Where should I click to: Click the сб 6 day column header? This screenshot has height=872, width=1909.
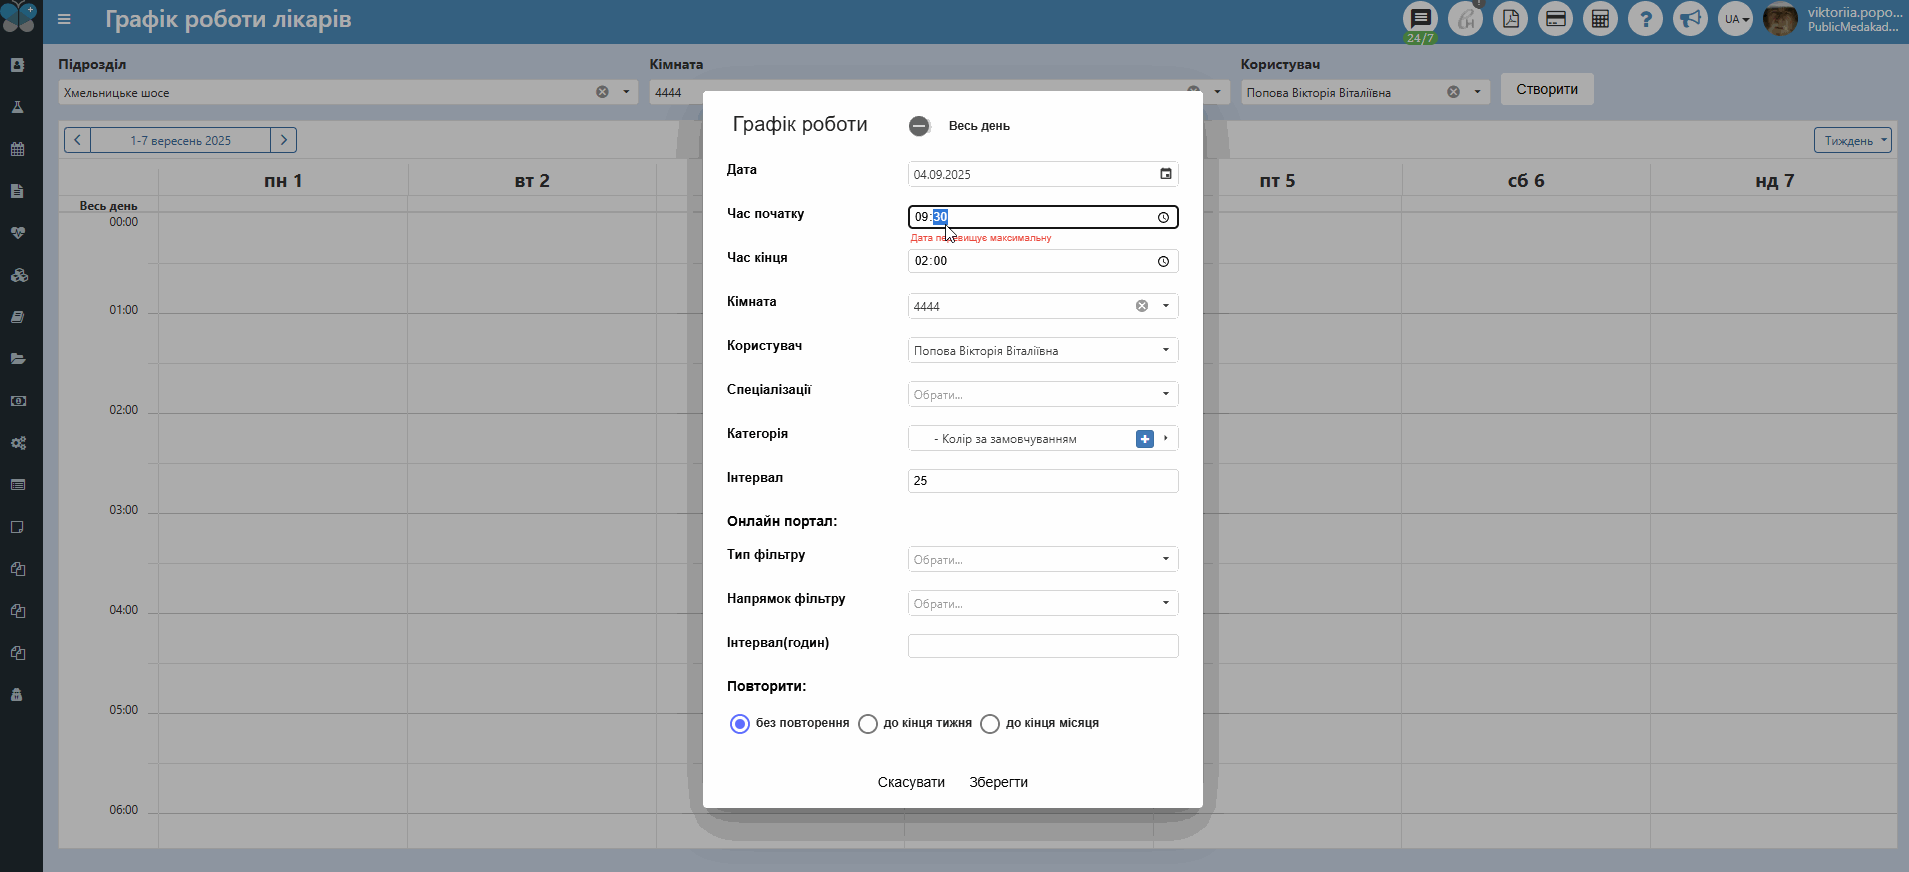click(1526, 181)
